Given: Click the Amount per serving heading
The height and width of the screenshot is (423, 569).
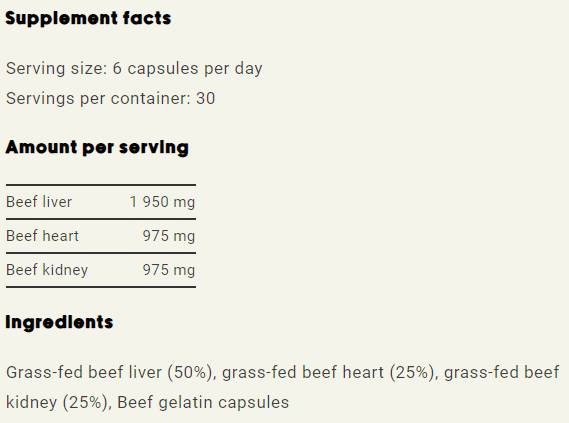Looking at the screenshot, I should click(x=97, y=148).
